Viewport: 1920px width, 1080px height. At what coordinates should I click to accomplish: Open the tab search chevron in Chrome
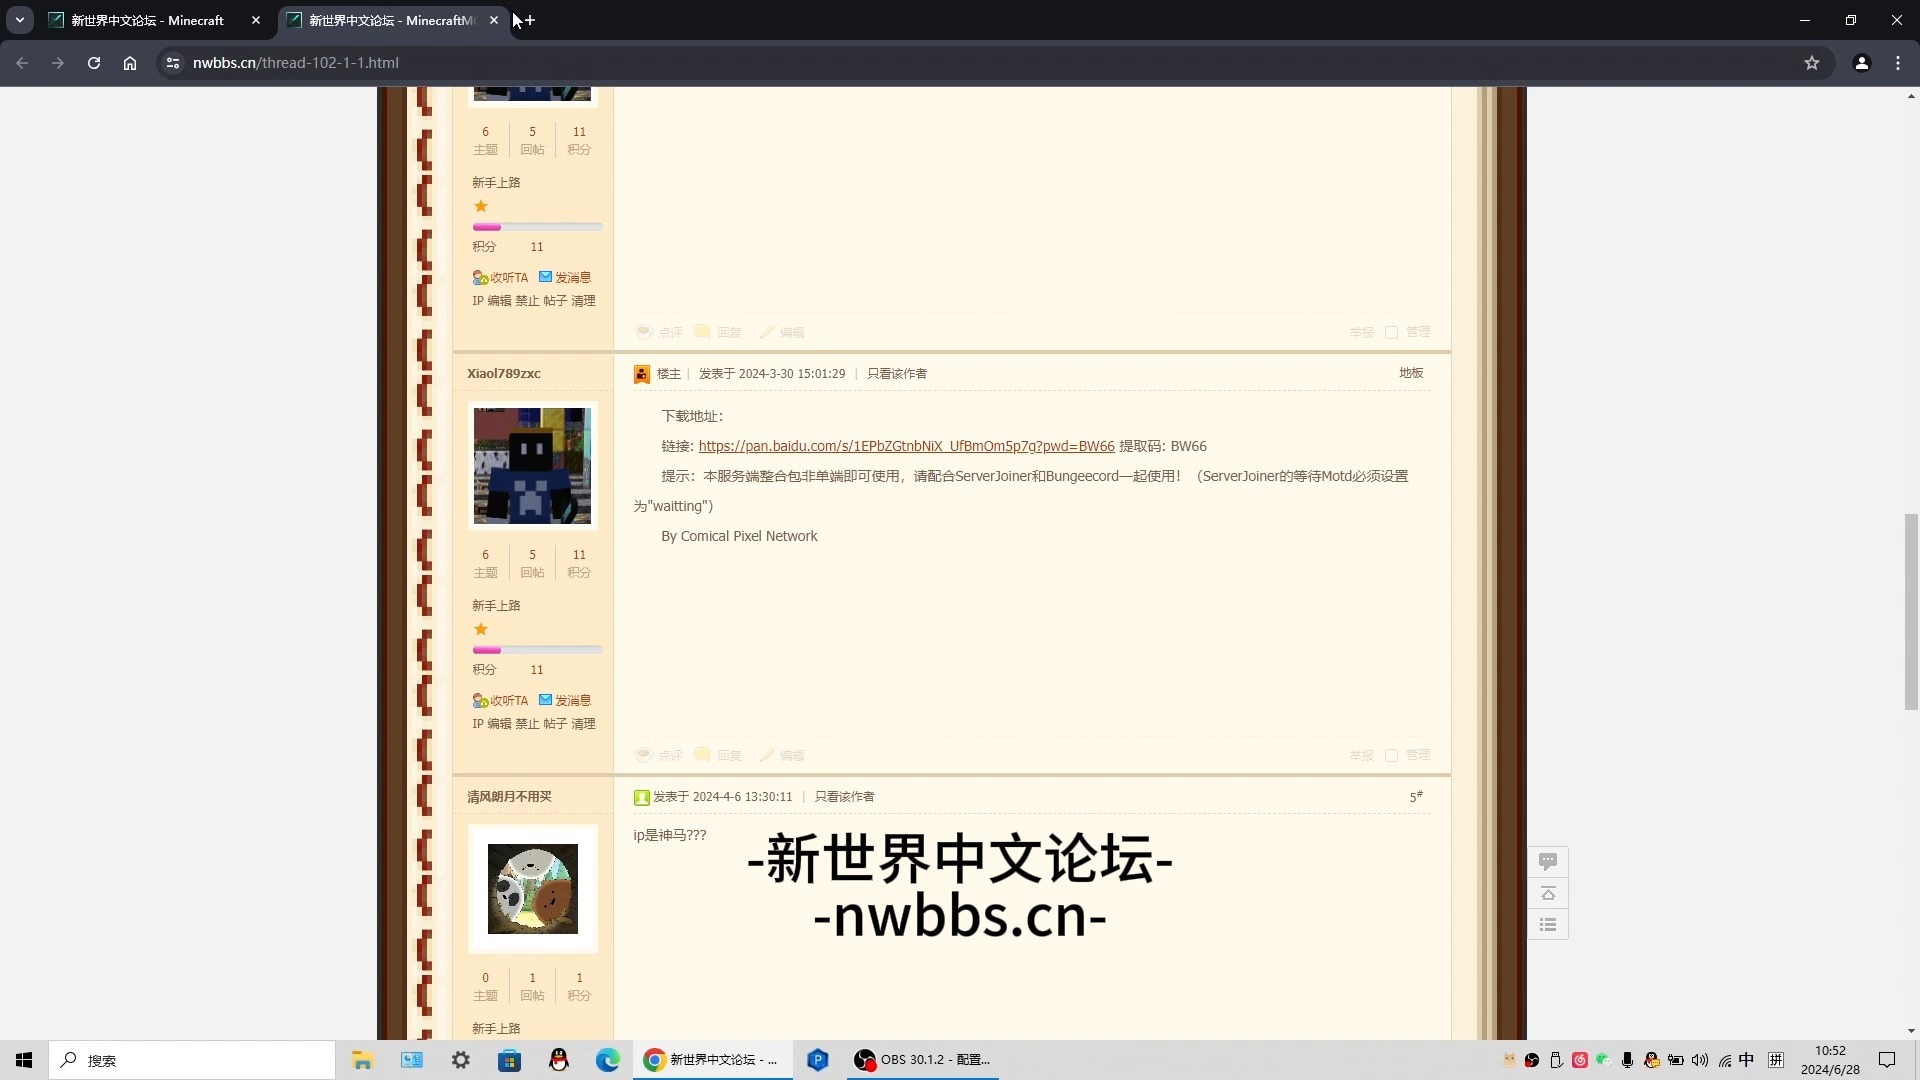pyautogui.click(x=20, y=20)
